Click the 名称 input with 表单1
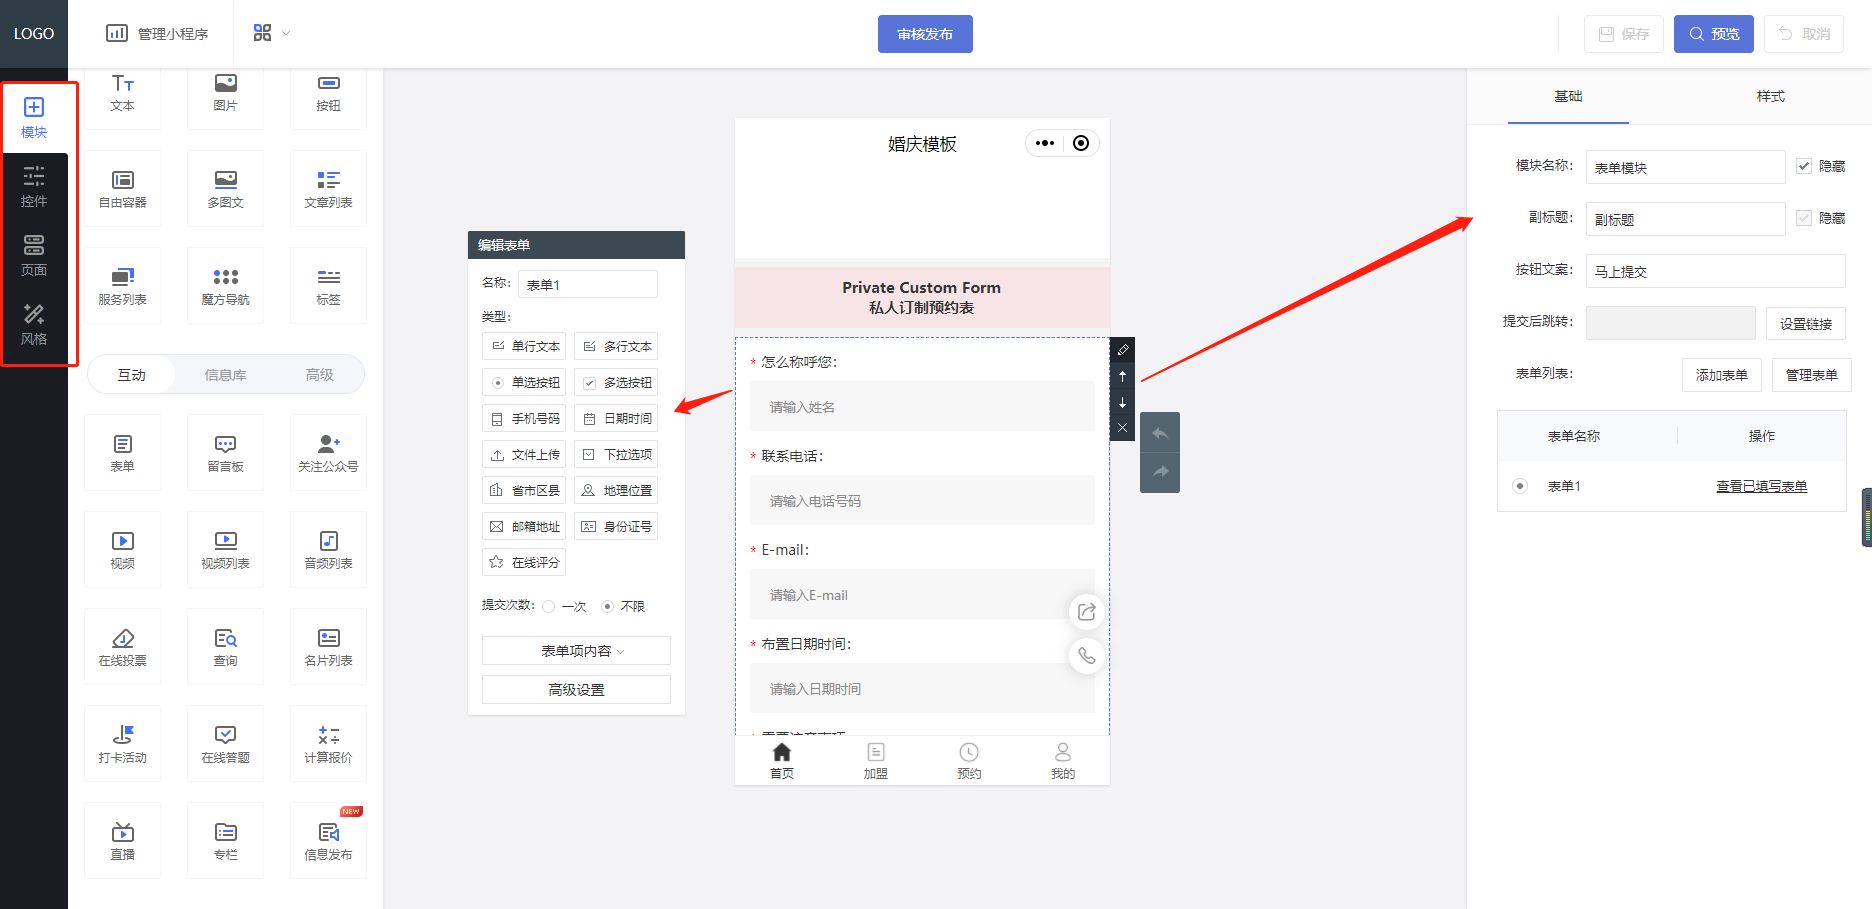The height and width of the screenshot is (909, 1872). (588, 284)
